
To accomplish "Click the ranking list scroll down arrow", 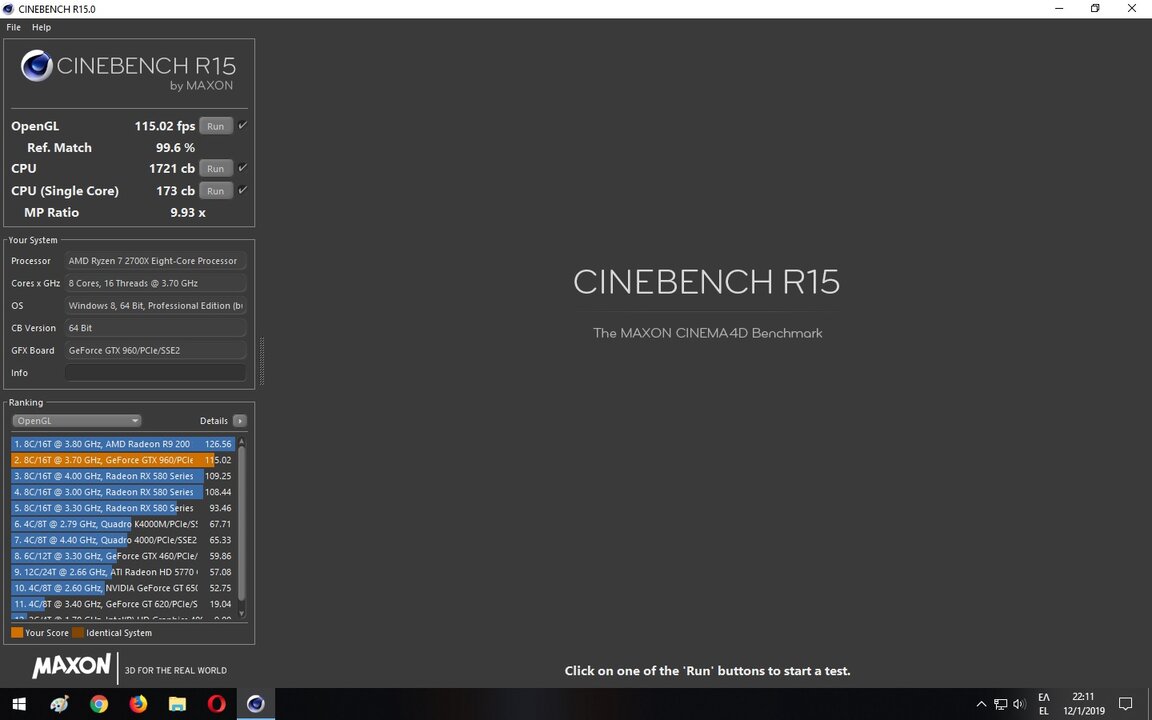I will [242, 613].
